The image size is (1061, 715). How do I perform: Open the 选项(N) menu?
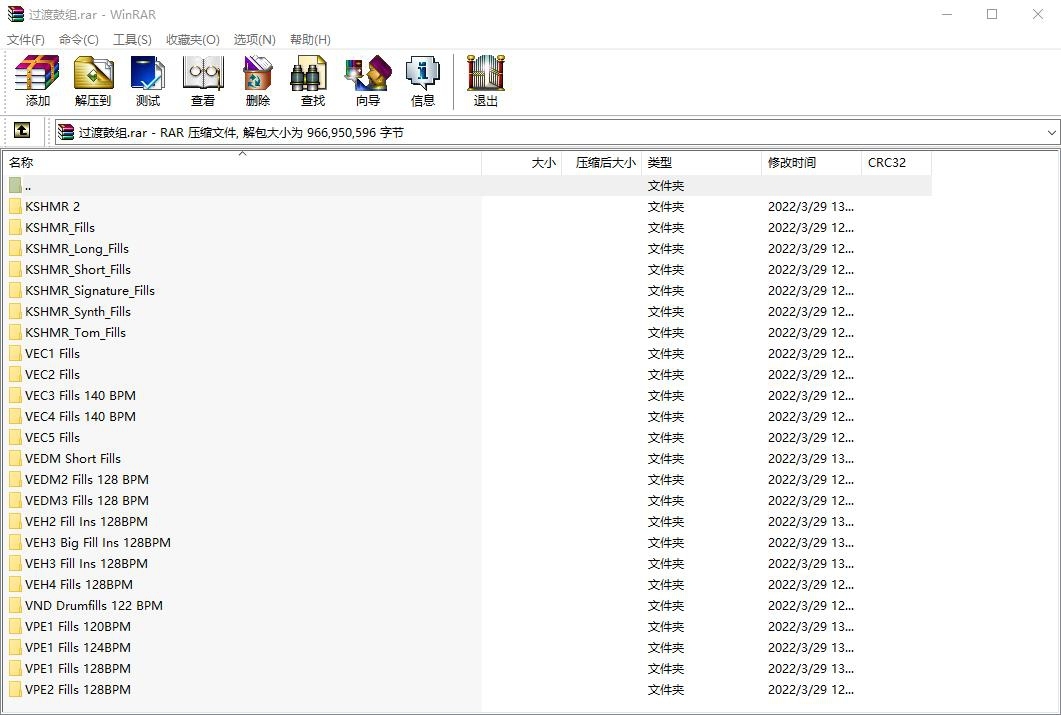pyautogui.click(x=254, y=39)
